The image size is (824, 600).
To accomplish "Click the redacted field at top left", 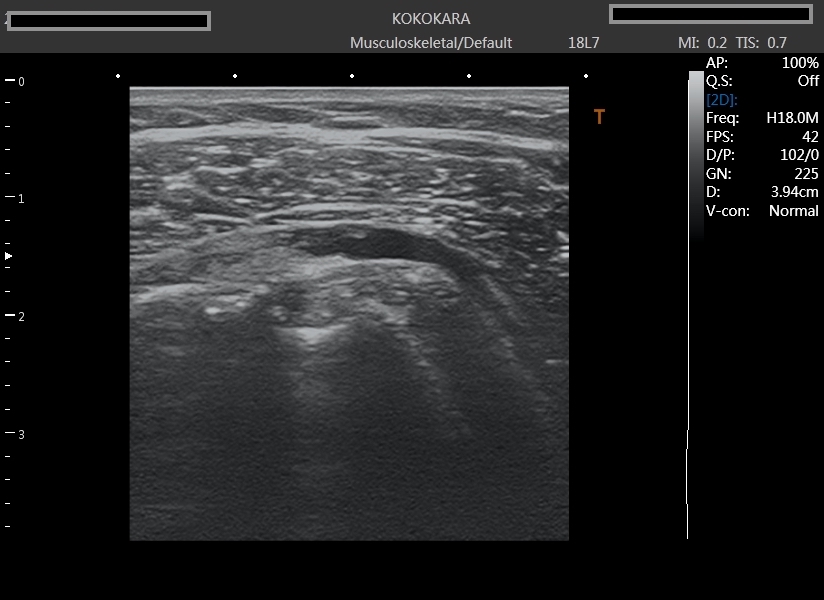I will click(109, 21).
